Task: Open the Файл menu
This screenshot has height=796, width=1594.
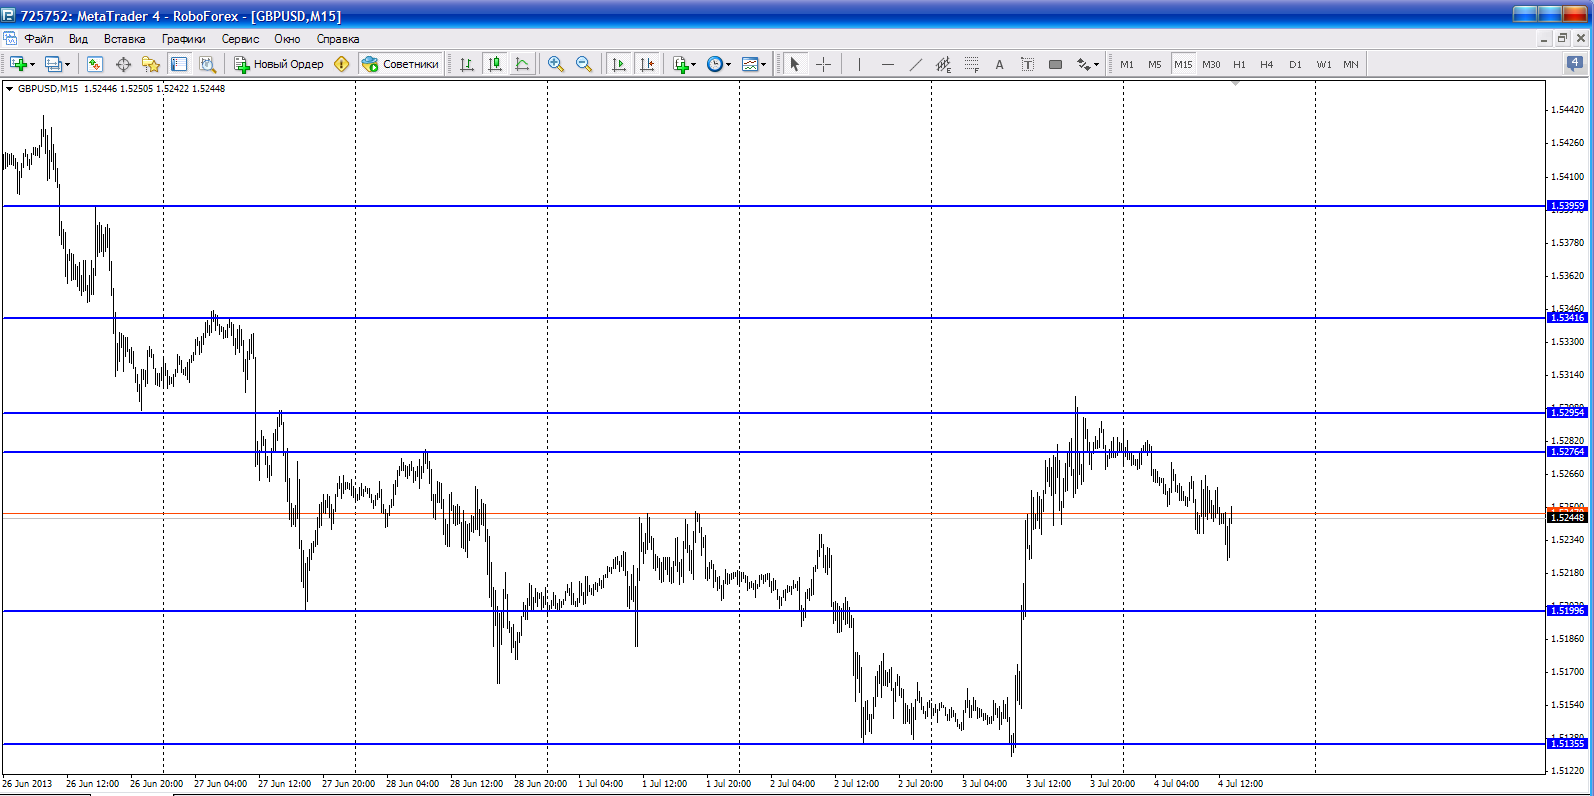Action: click(39, 39)
